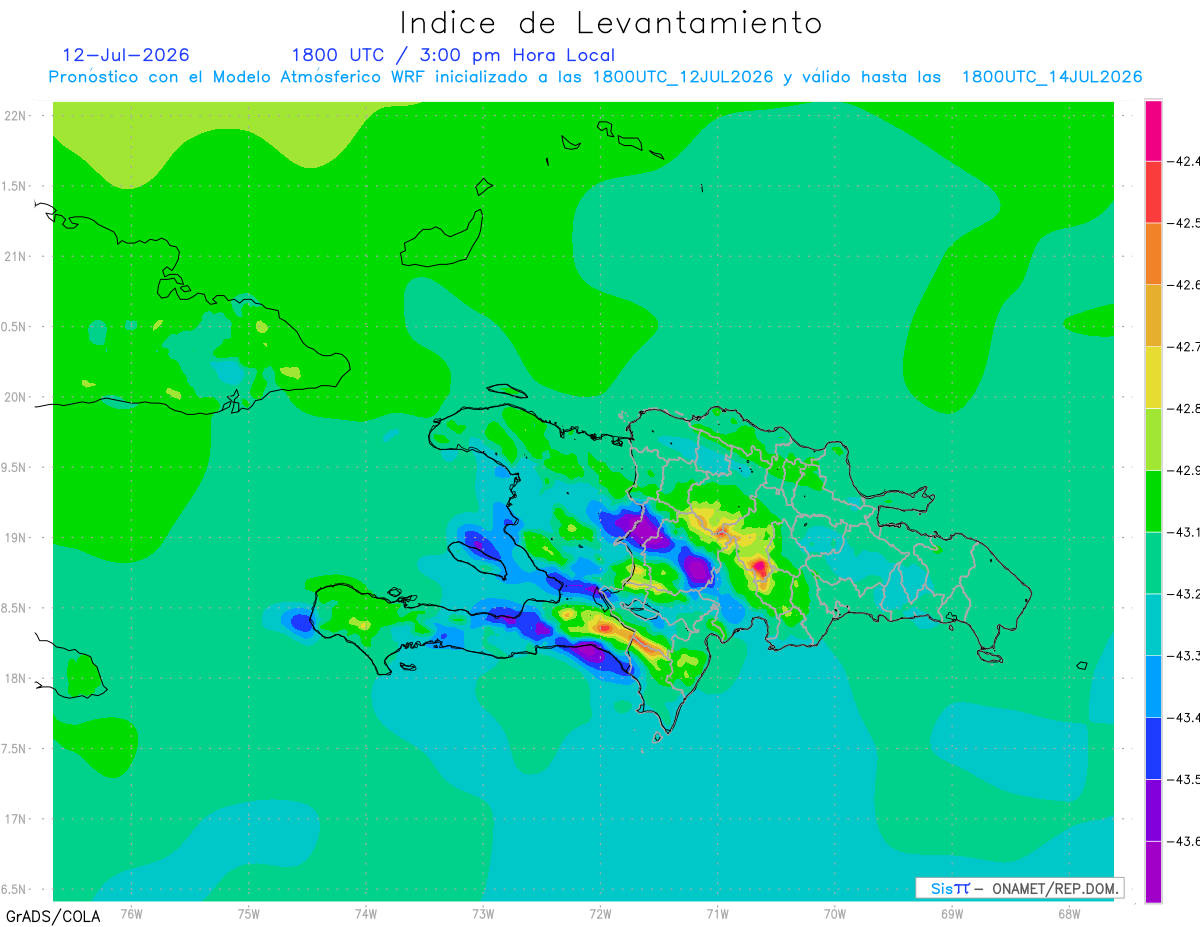Click the '18N' latitude label
The height and width of the screenshot is (927, 1200).
[16, 678]
